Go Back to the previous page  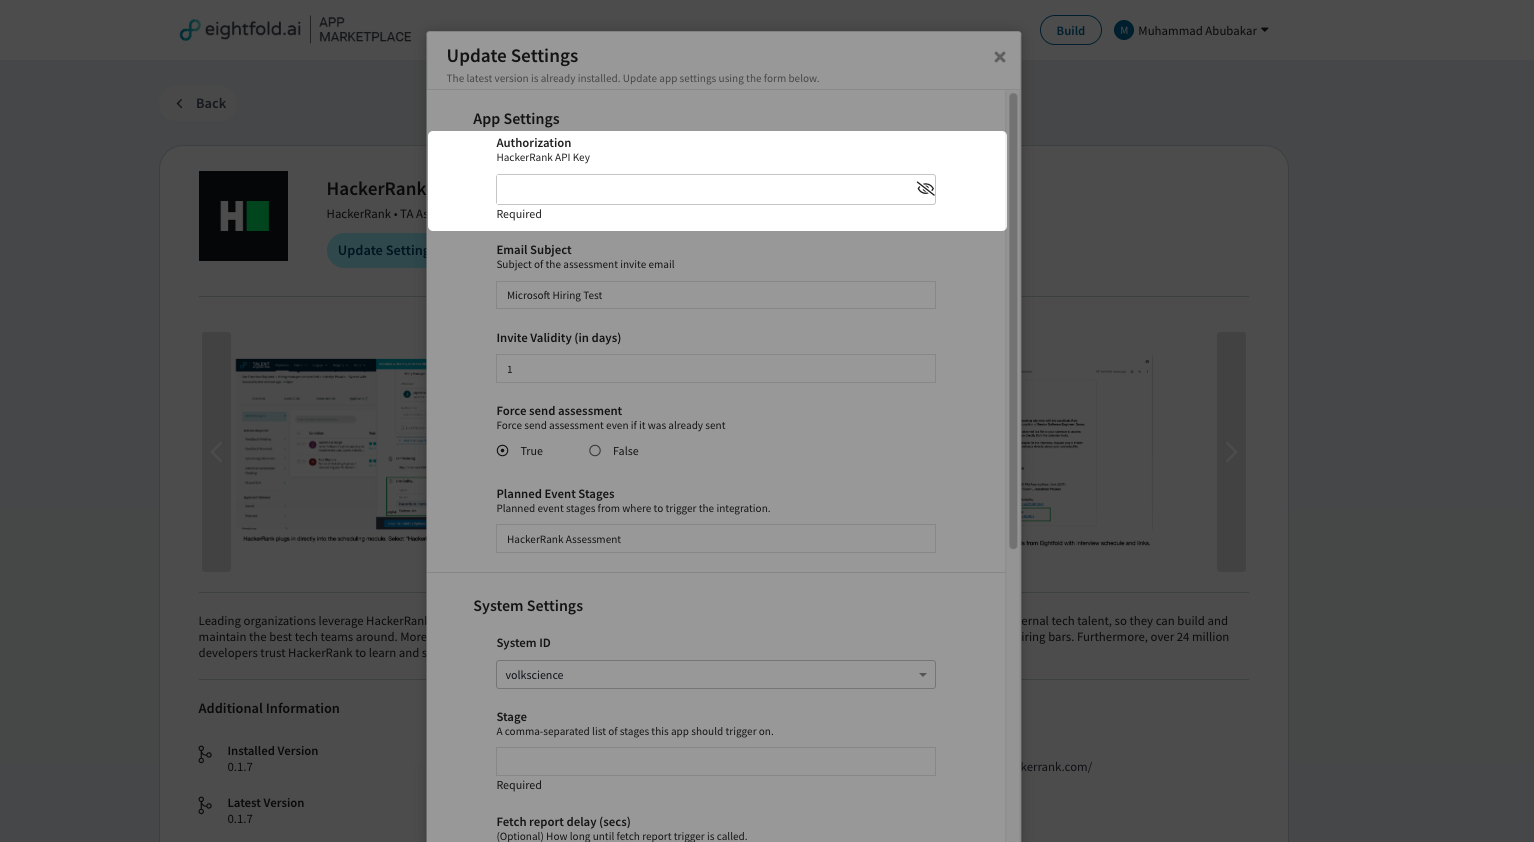click(x=201, y=103)
